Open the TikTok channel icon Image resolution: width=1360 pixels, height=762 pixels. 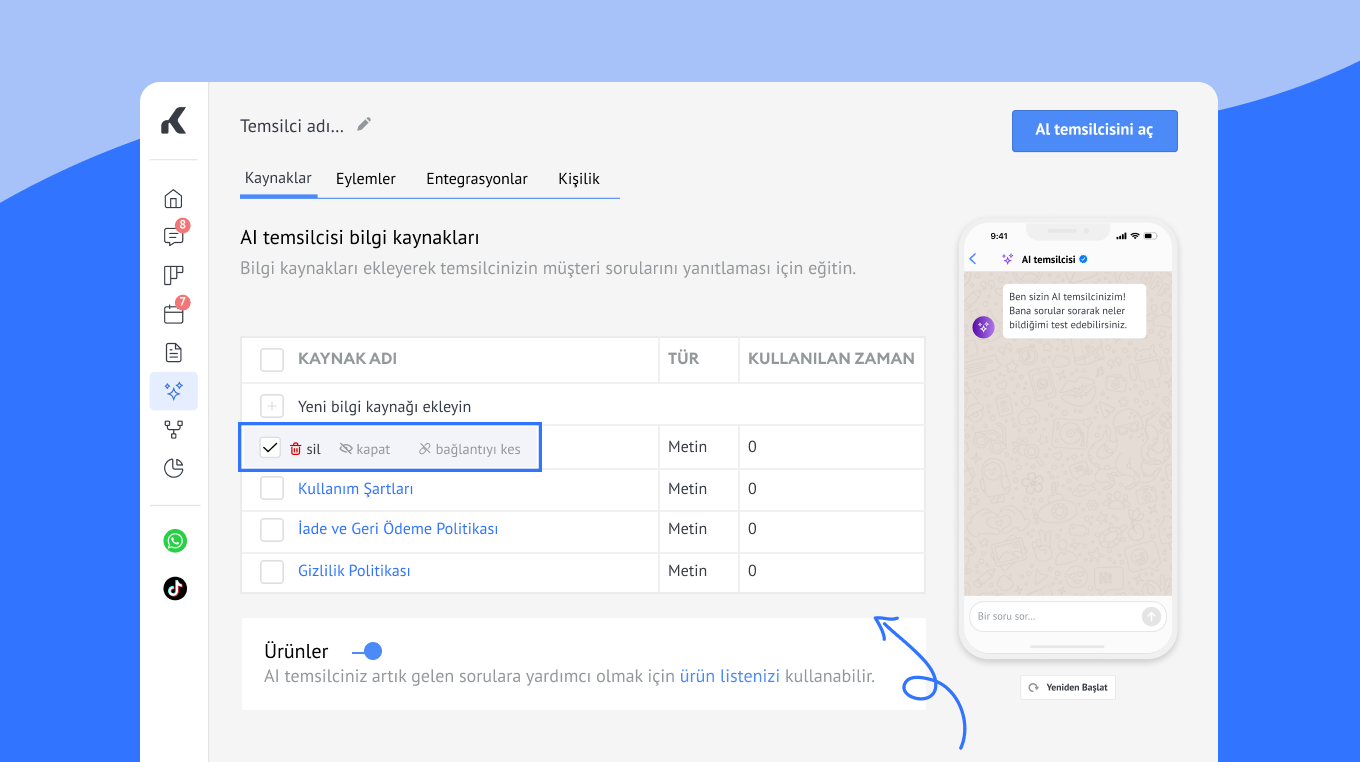pos(175,588)
